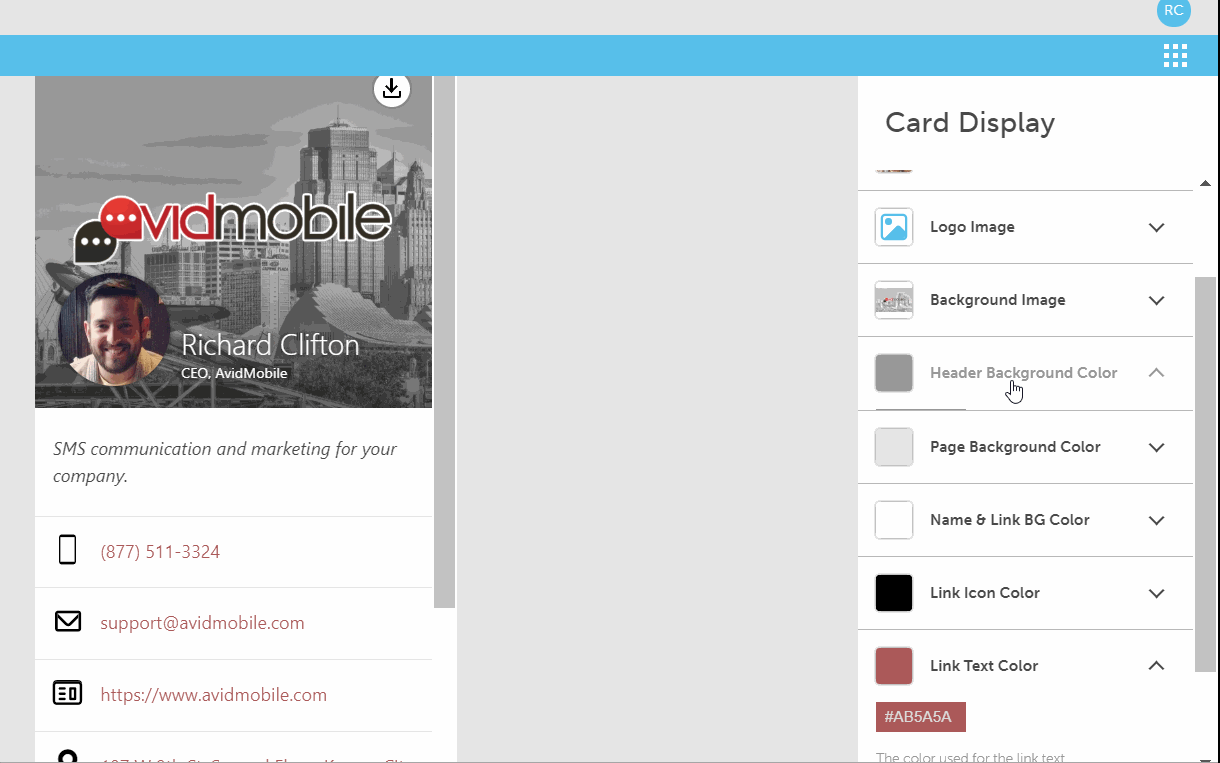
Task: Click the Link Icon Color label
Action: click(x=985, y=593)
